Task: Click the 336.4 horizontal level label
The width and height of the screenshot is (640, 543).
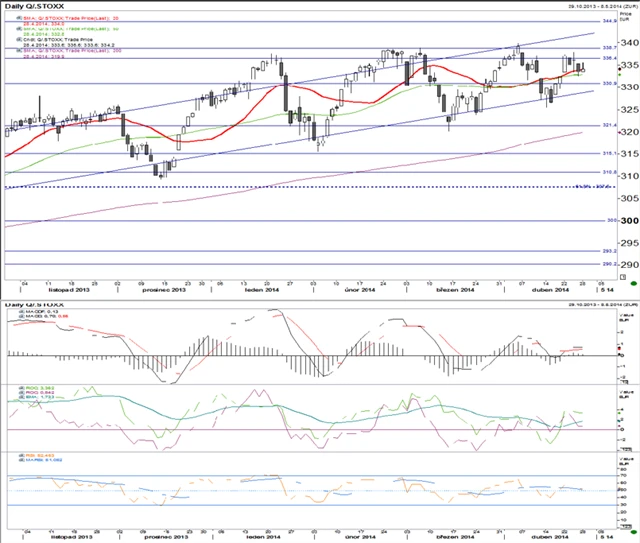Action: 610,58
